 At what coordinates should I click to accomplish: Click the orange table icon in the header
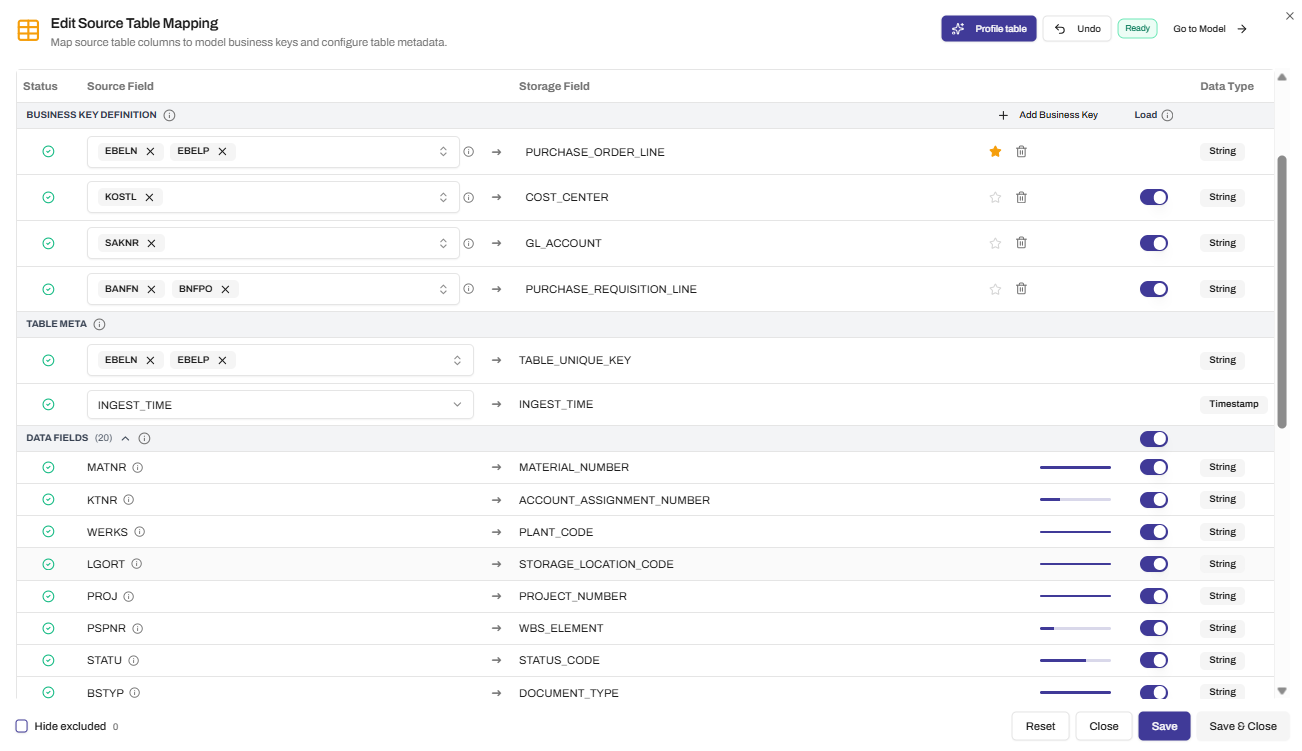[28, 30]
